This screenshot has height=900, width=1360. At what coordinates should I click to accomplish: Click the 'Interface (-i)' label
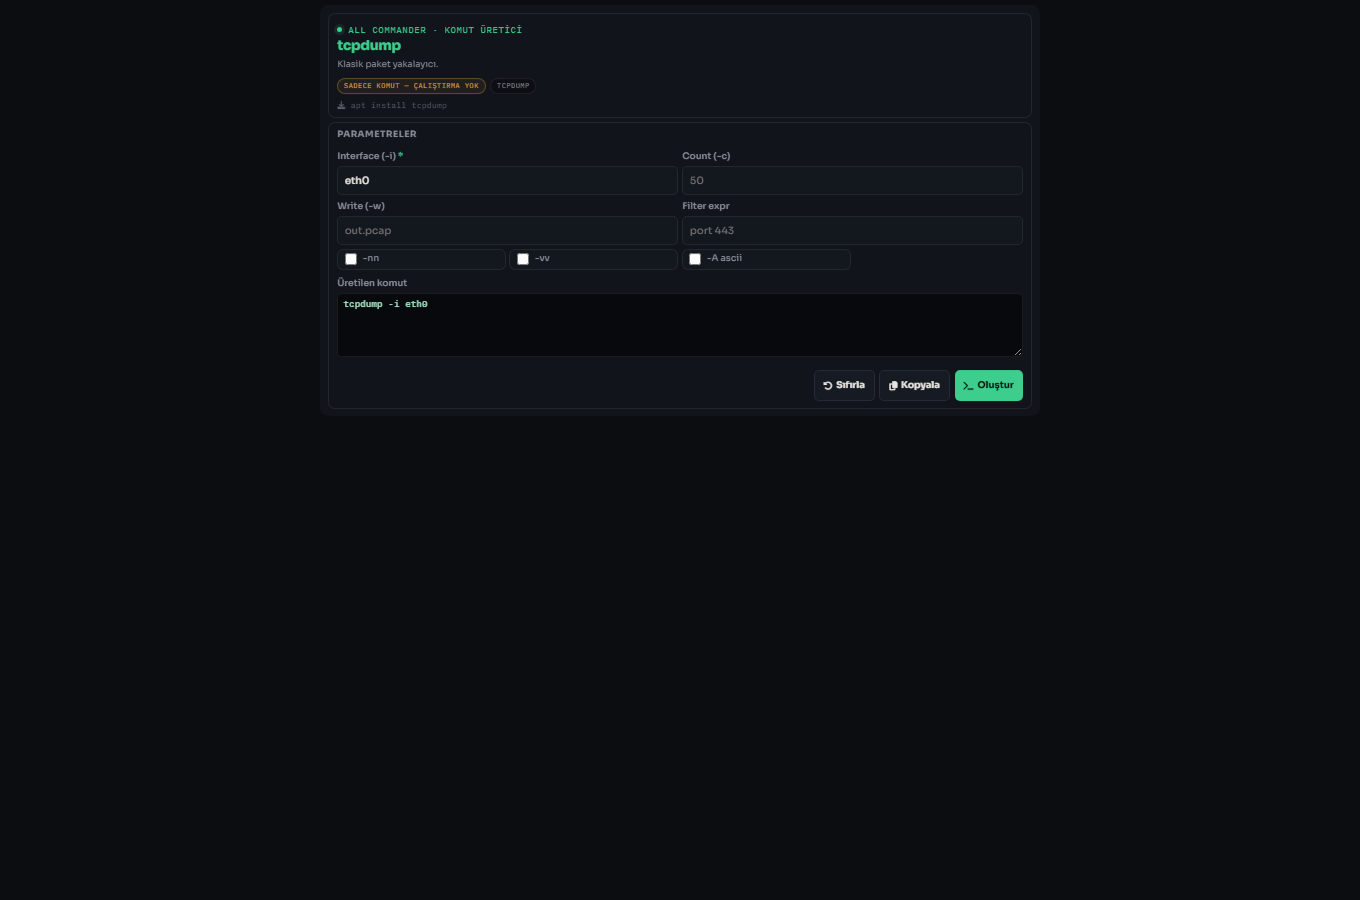point(367,156)
